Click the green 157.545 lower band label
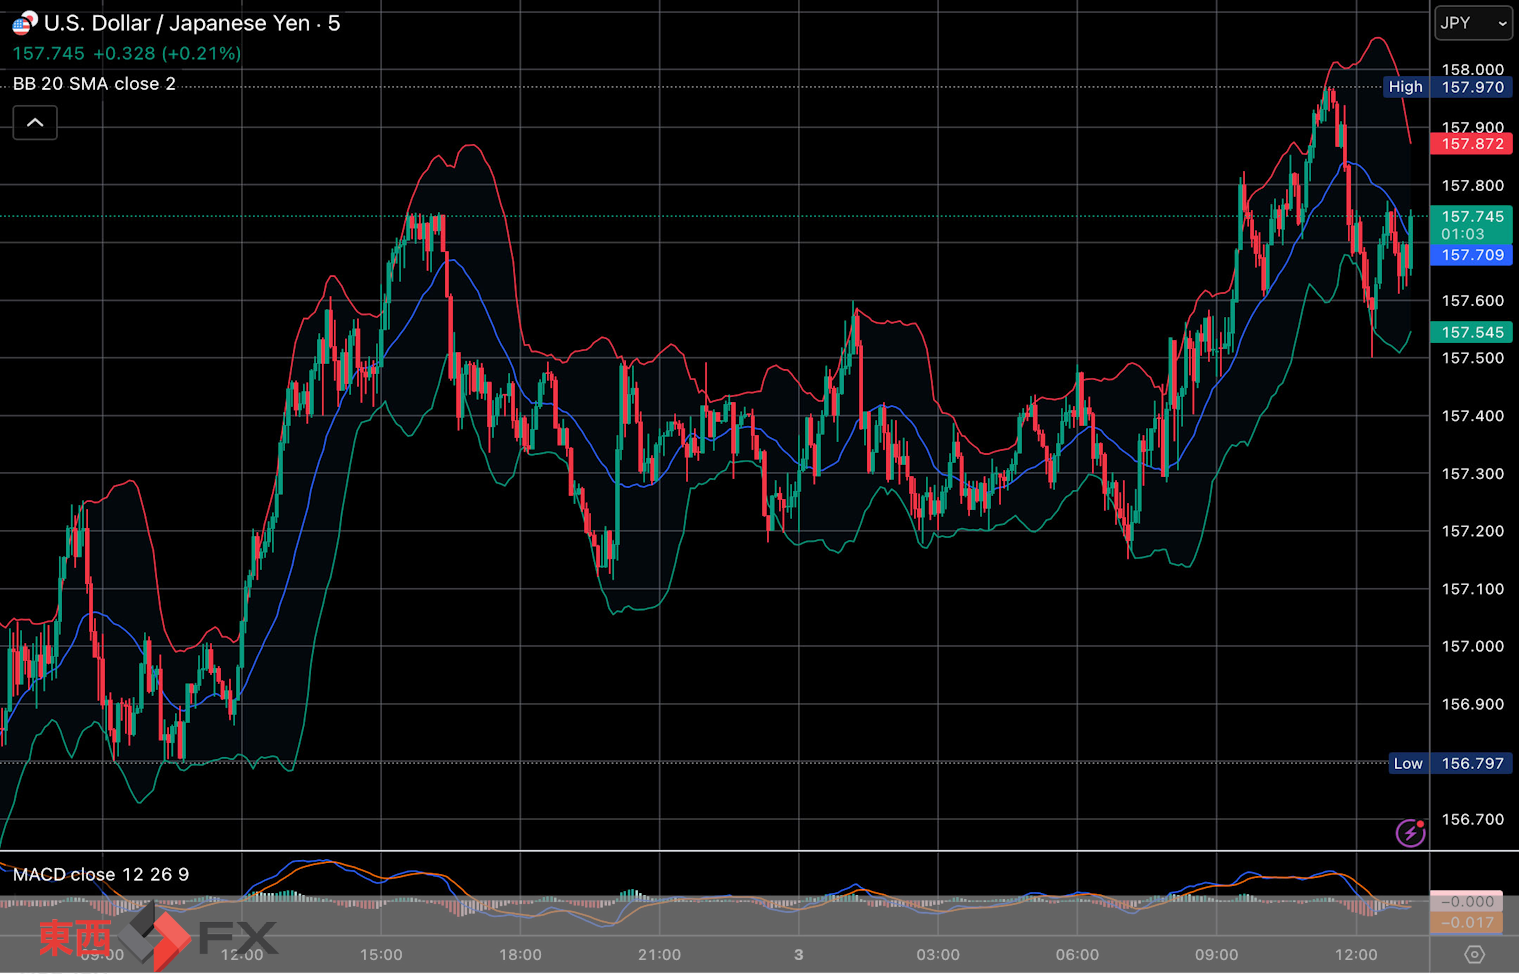Screen dimensions: 1519x974 tap(1471, 332)
